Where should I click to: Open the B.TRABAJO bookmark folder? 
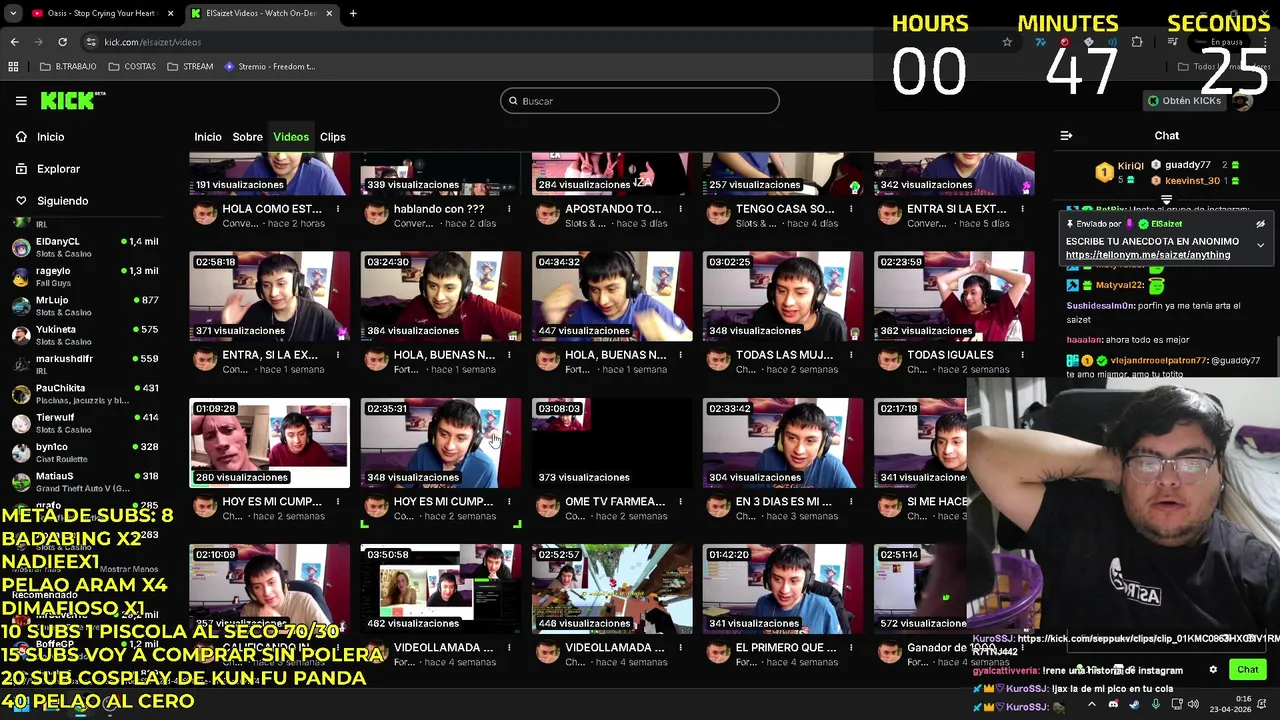(x=68, y=67)
